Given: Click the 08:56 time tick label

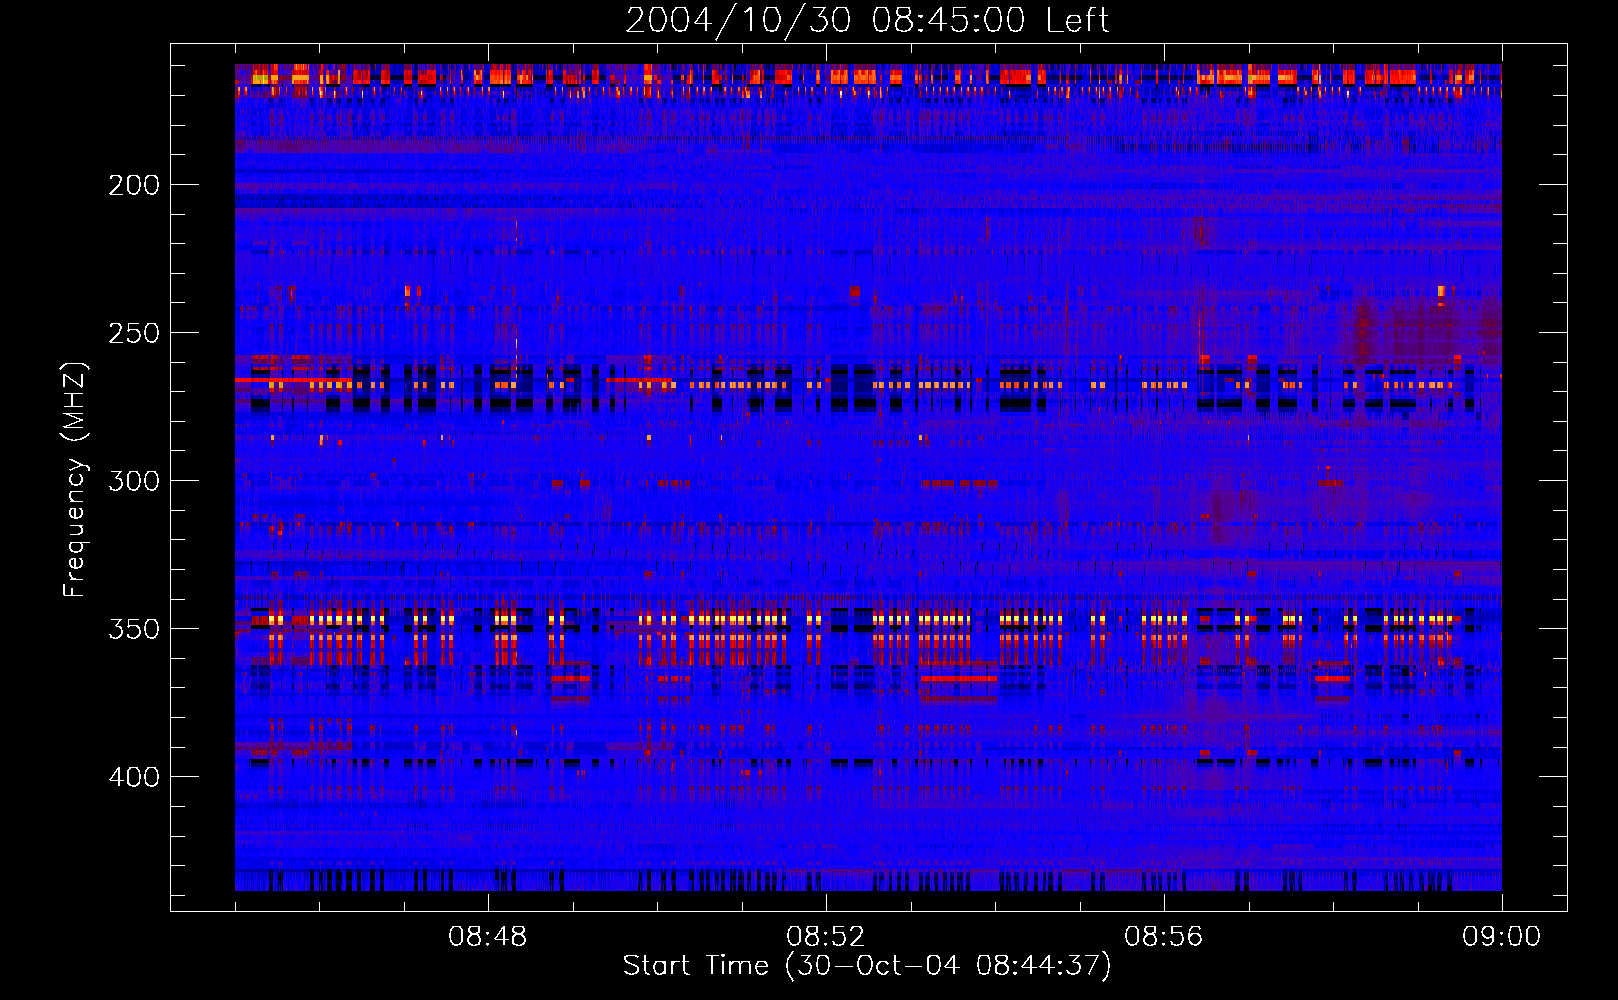Looking at the screenshot, I should 1164,937.
